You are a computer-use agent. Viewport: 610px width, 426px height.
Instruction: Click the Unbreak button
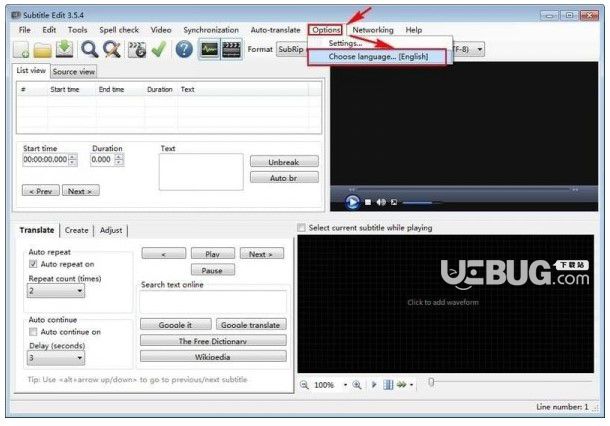(x=284, y=162)
